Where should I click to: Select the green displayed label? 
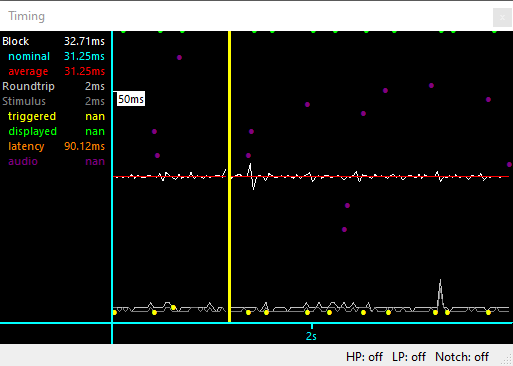[33, 131]
